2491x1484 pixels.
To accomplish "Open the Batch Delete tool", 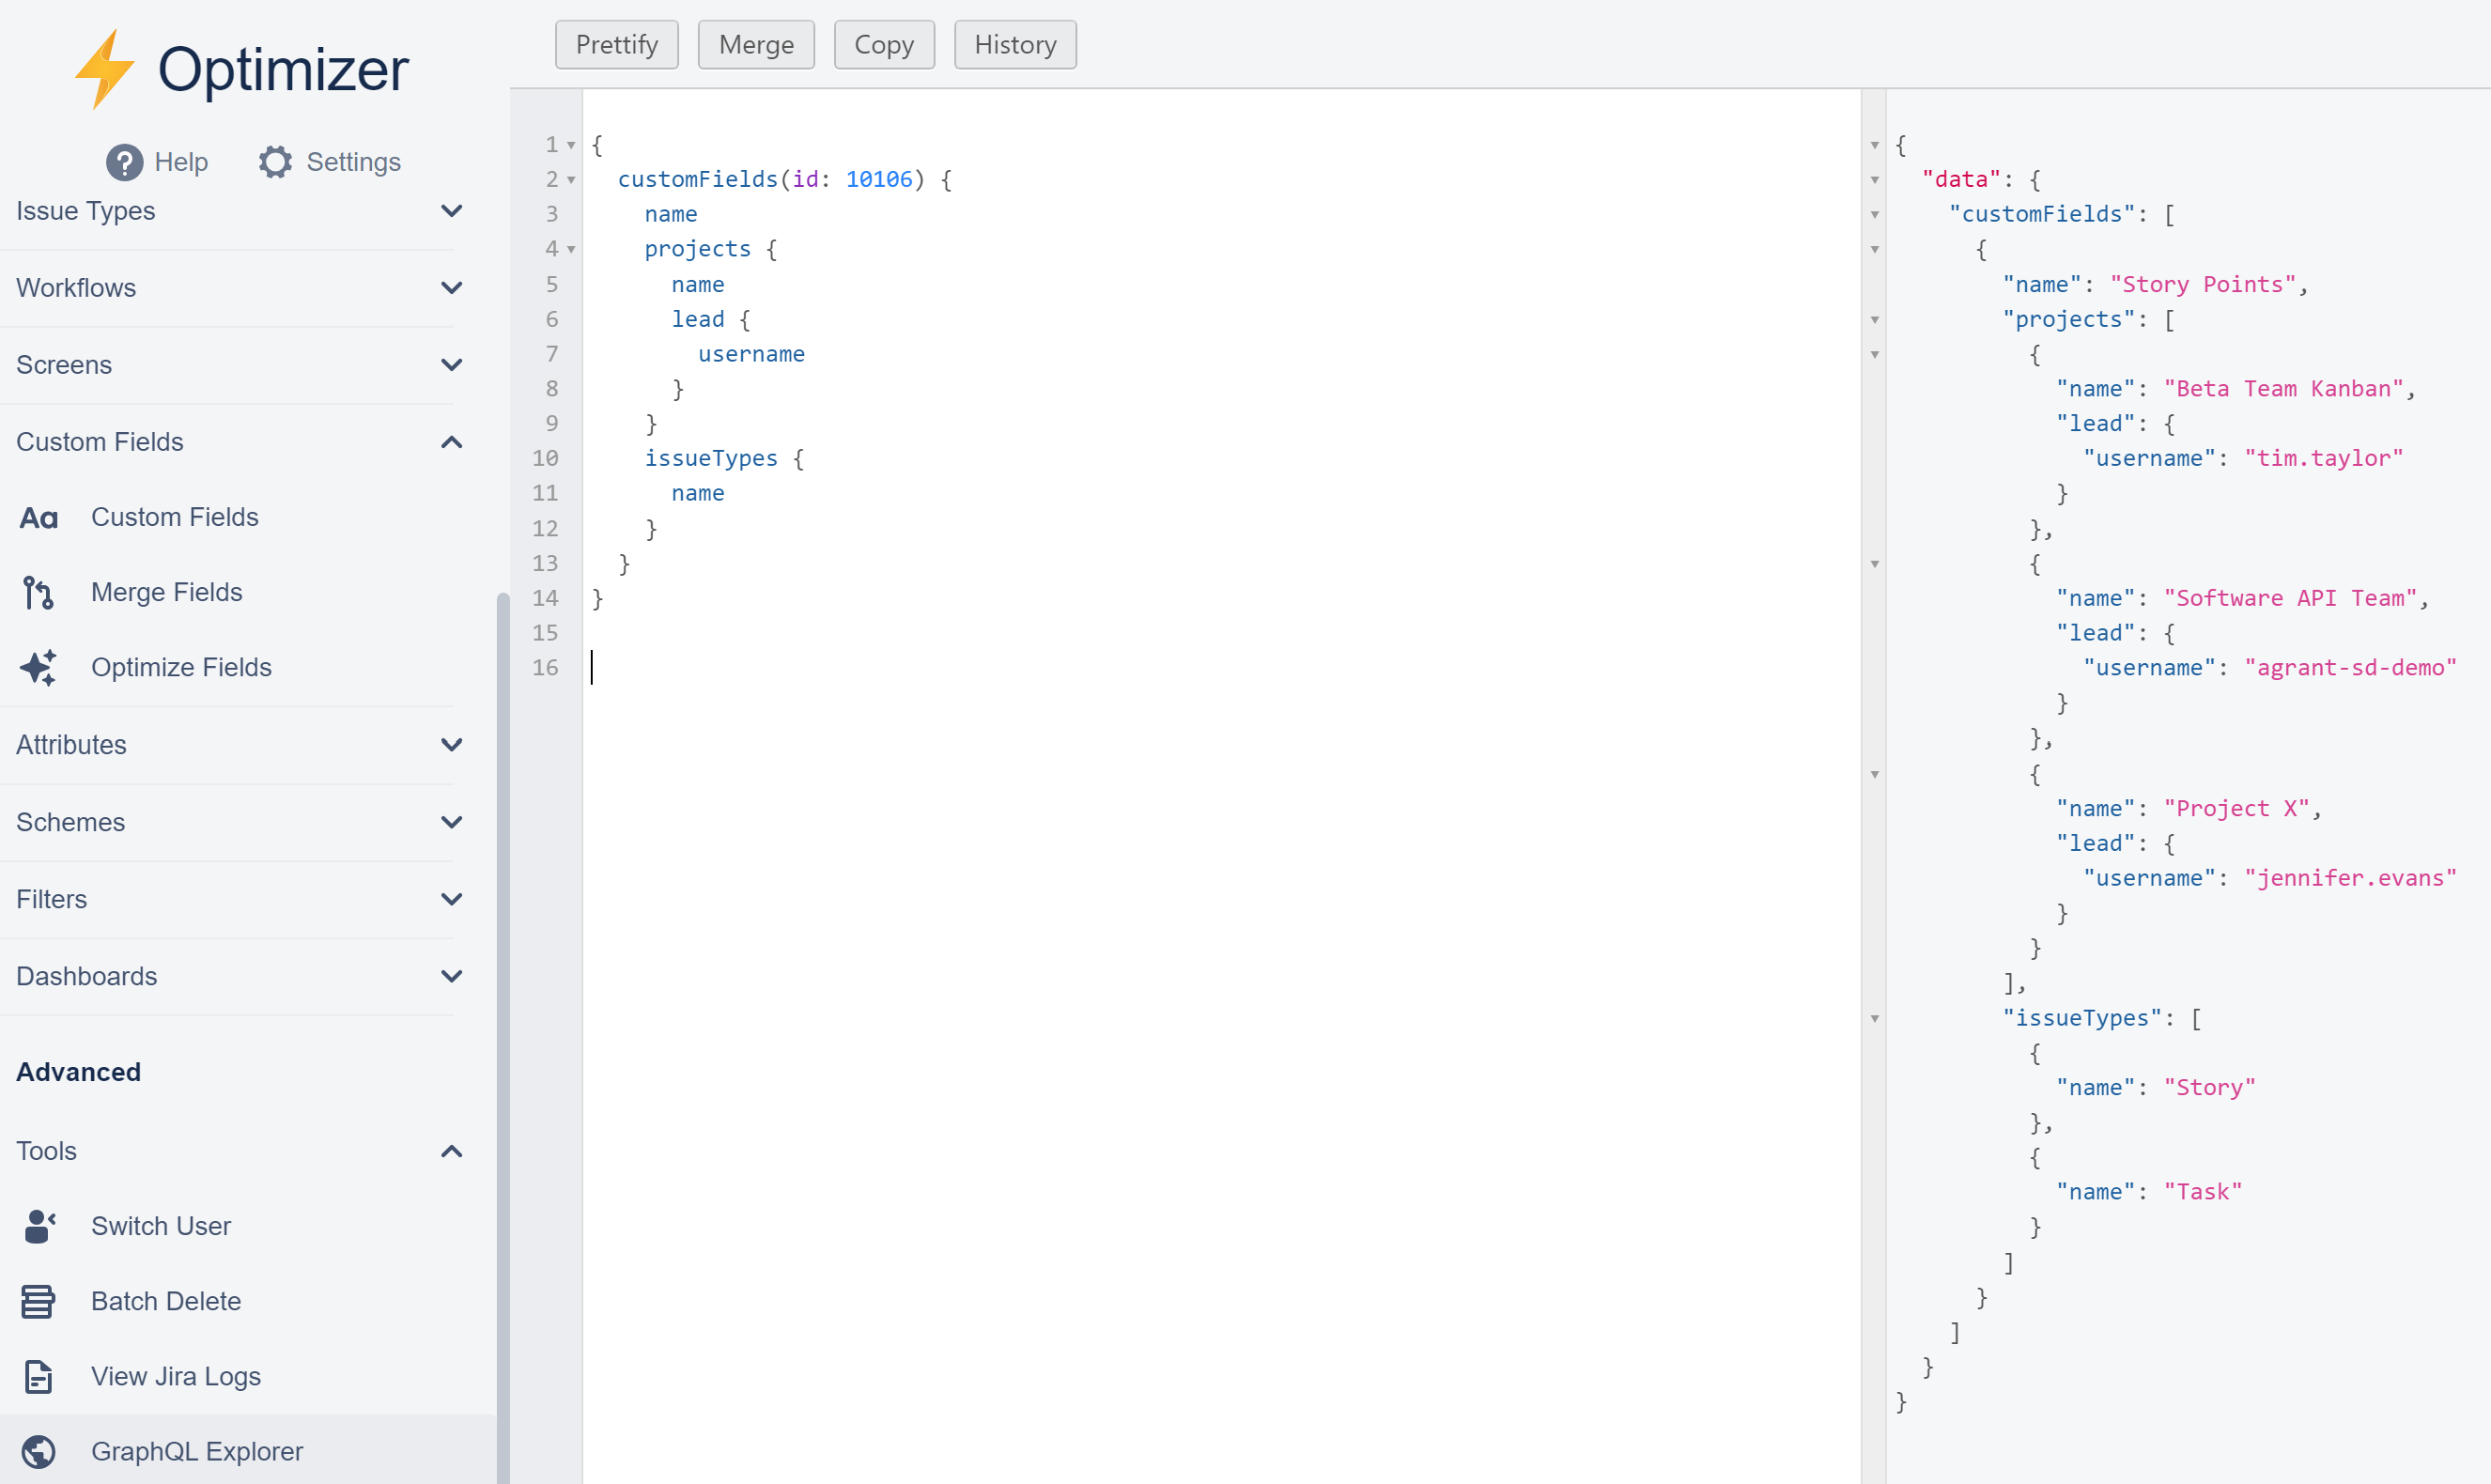I will coord(166,1301).
